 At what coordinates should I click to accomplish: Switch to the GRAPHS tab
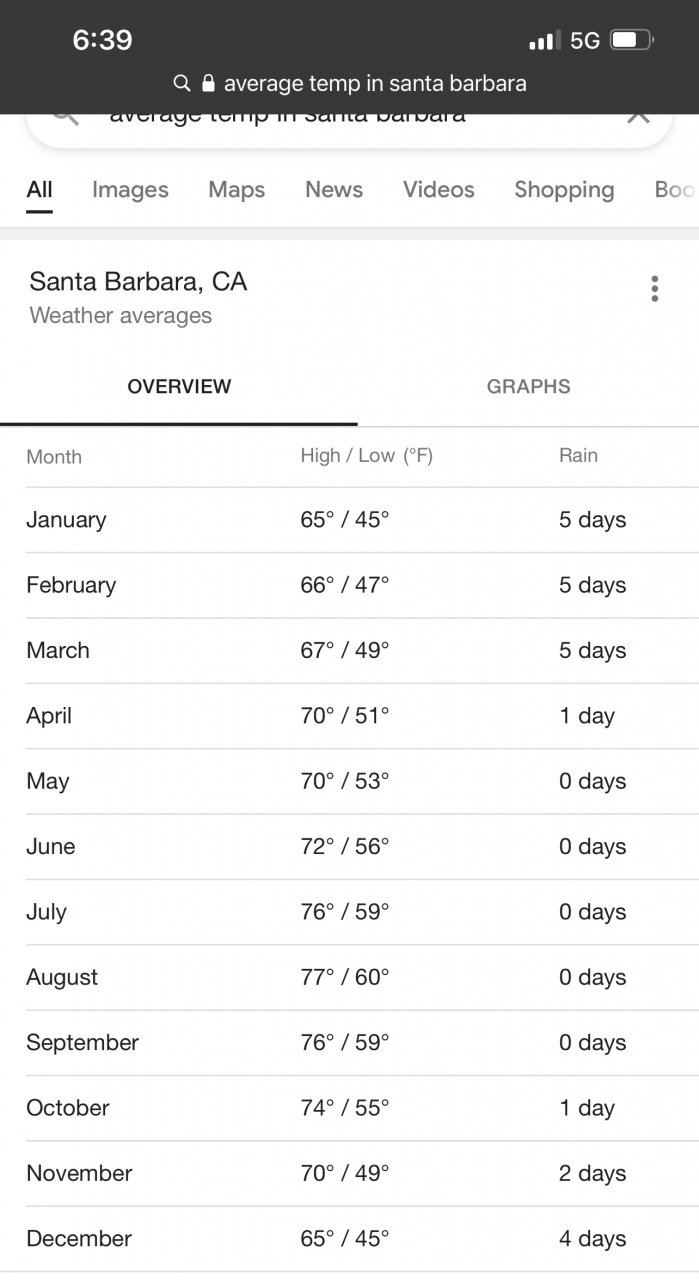[x=528, y=387]
